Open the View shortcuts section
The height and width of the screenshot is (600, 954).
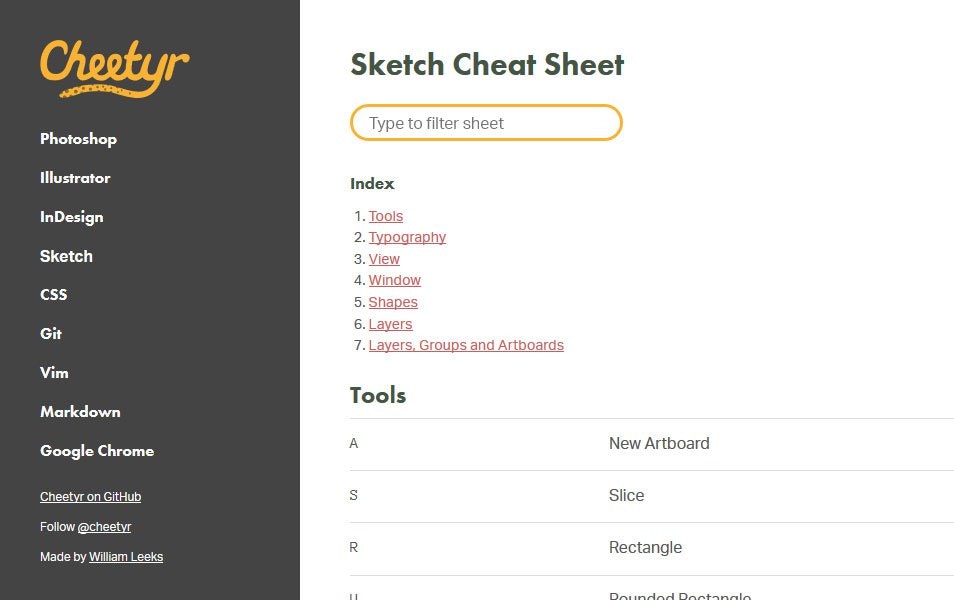tap(384, 259)
